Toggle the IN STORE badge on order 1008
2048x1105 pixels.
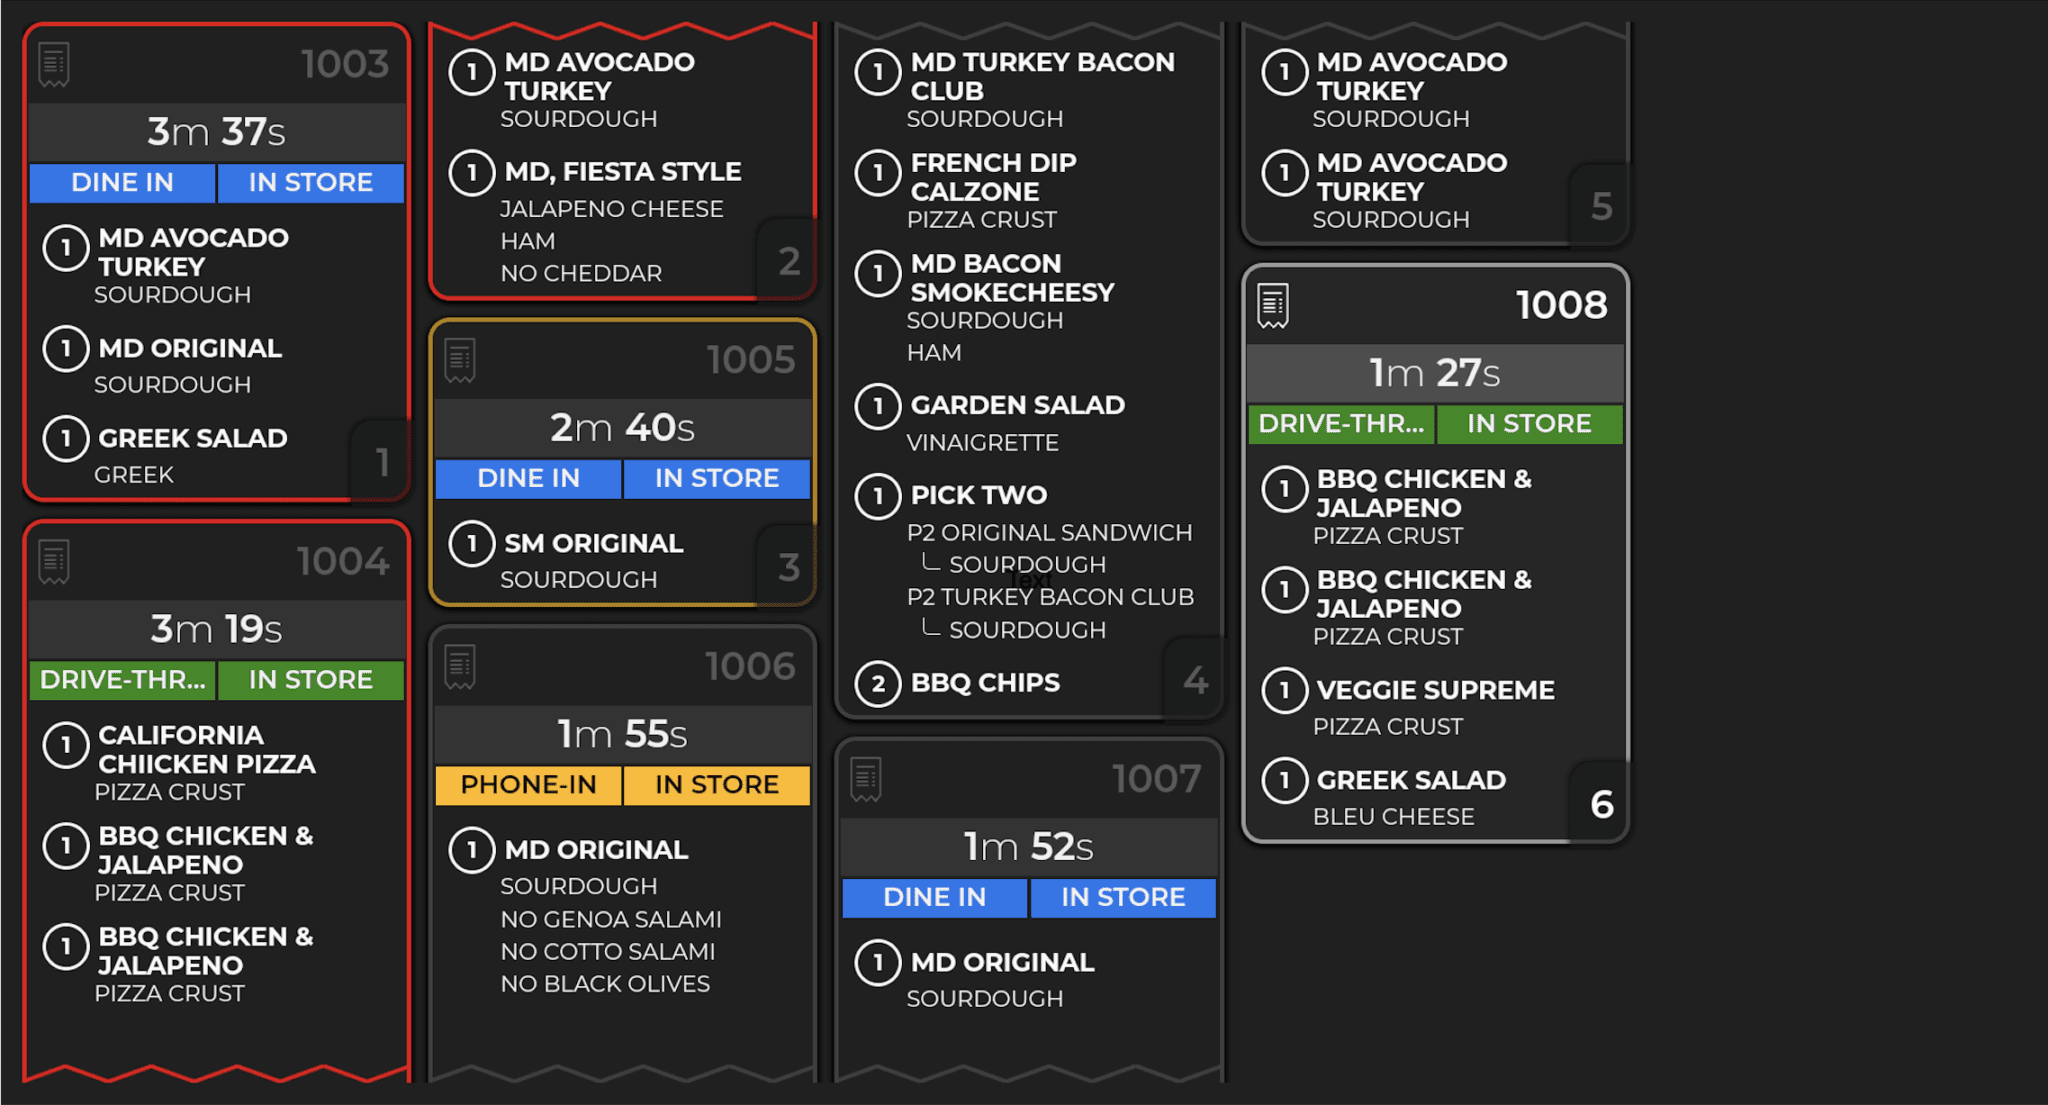[1530, 424]
